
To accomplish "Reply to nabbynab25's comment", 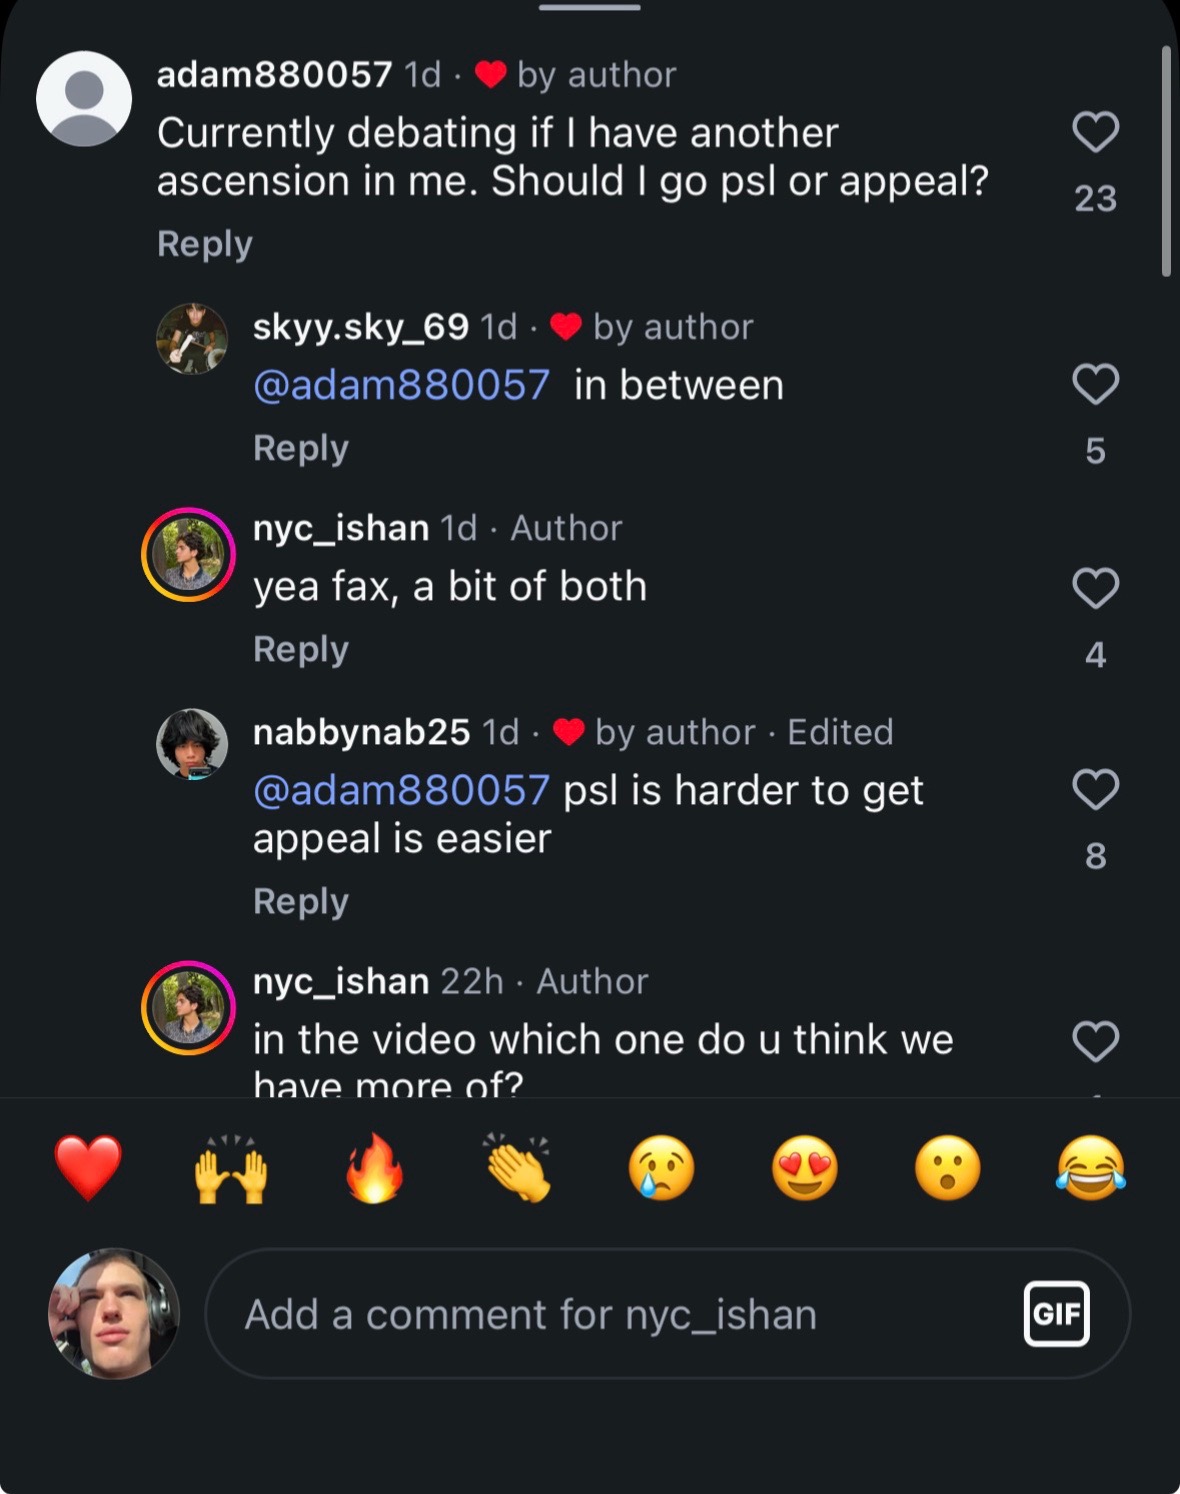I will click(301, 902).
